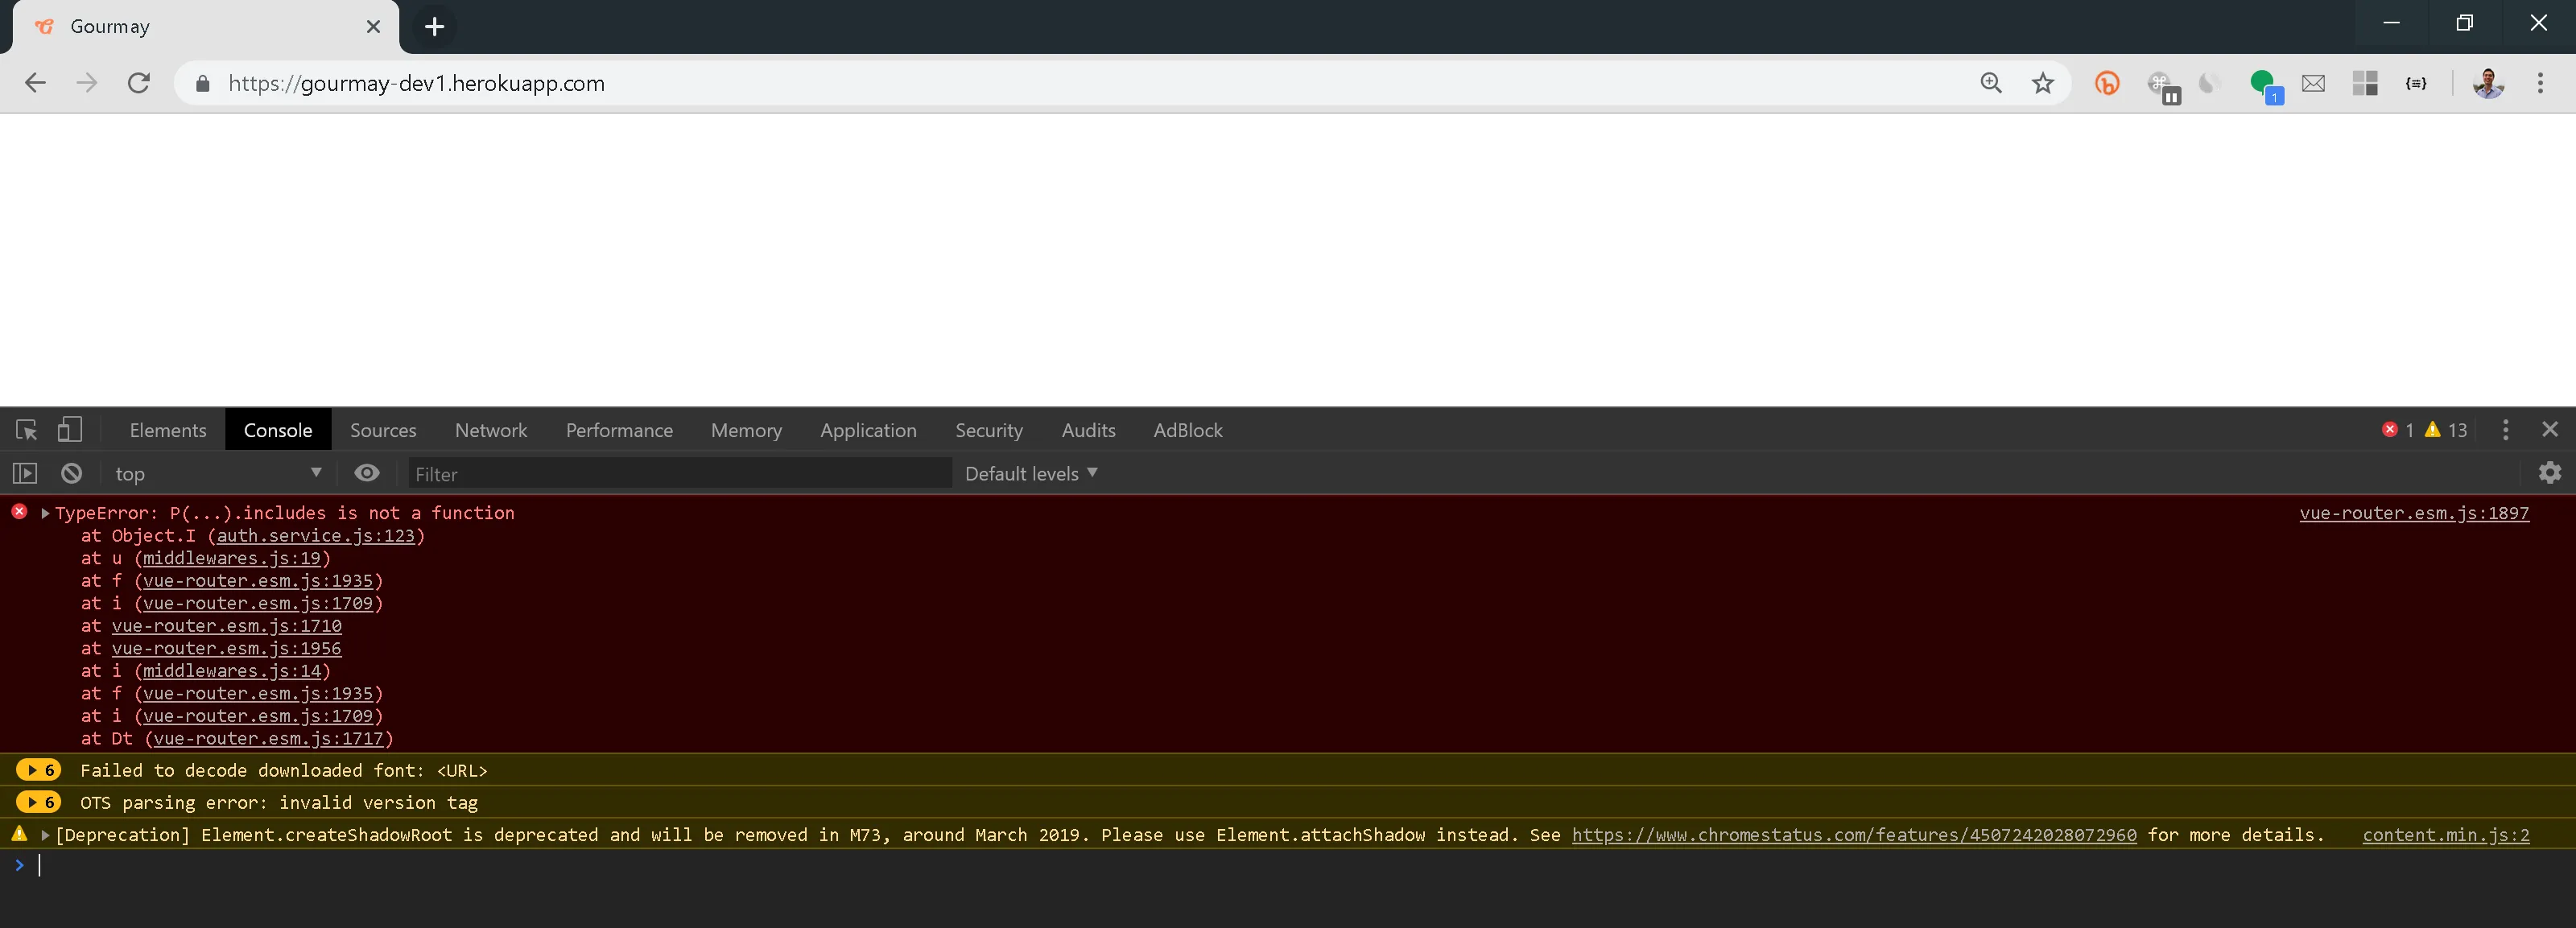This screenshot has width=2576, height=928.
Task: Open the Default levels dropdown
Action: tap(1030, 473)
